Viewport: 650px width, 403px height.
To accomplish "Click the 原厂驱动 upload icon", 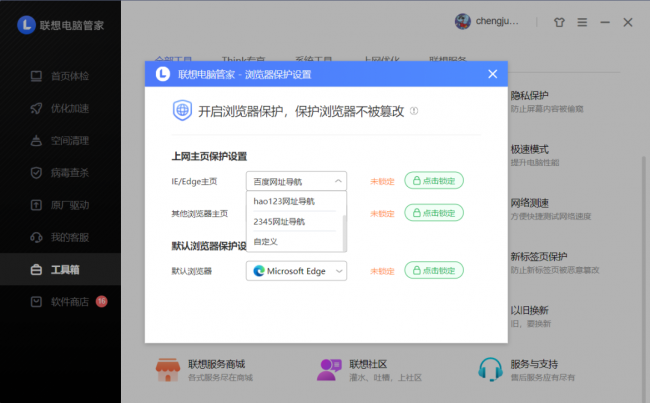I will (36, 205).
